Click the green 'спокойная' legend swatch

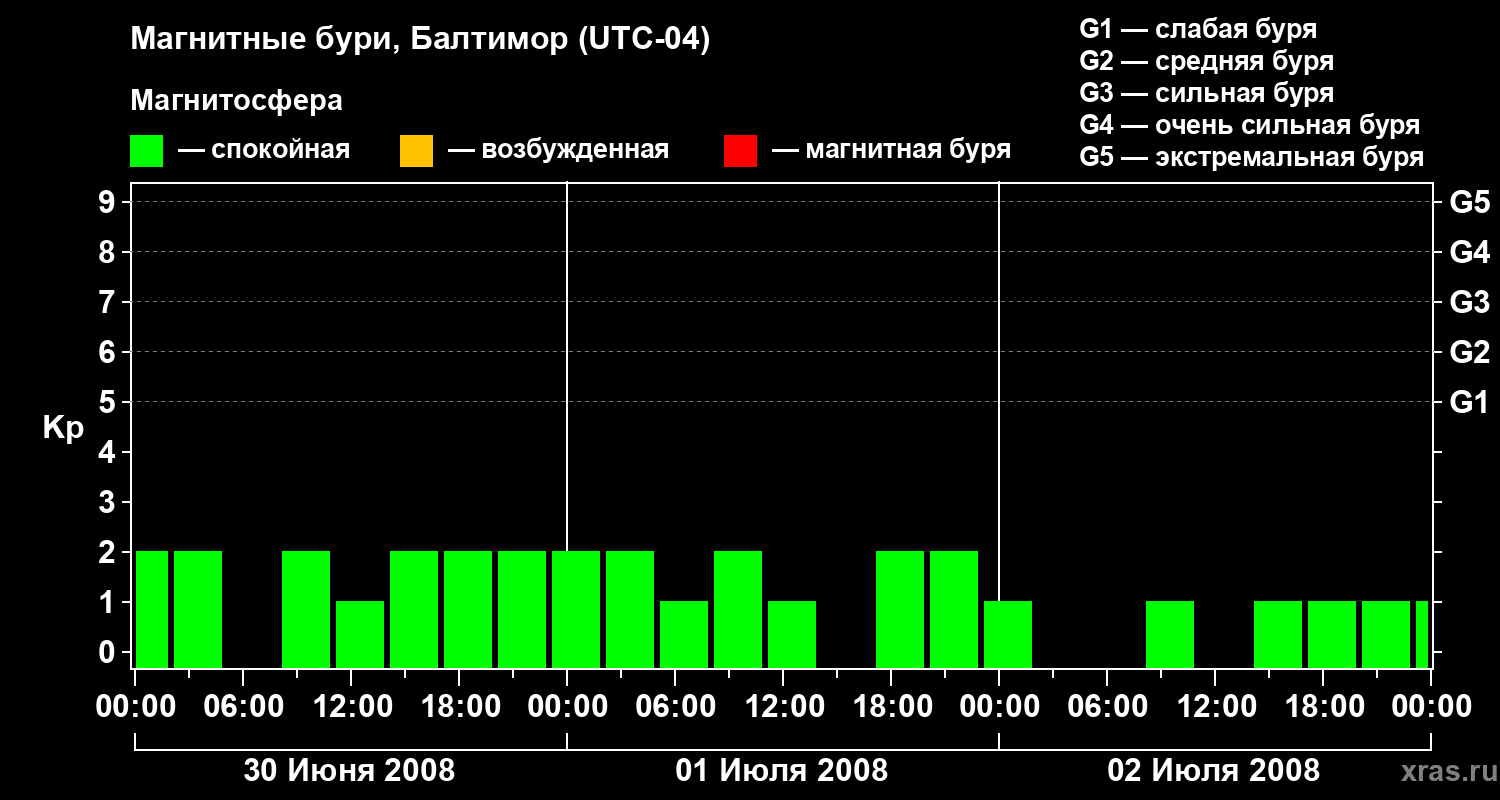(147, 151)
